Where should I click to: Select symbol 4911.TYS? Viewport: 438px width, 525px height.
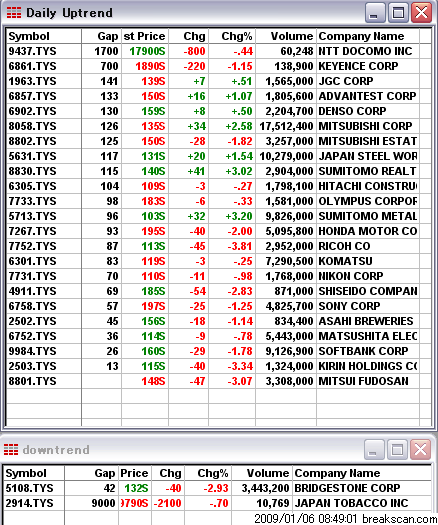(32, 291)
